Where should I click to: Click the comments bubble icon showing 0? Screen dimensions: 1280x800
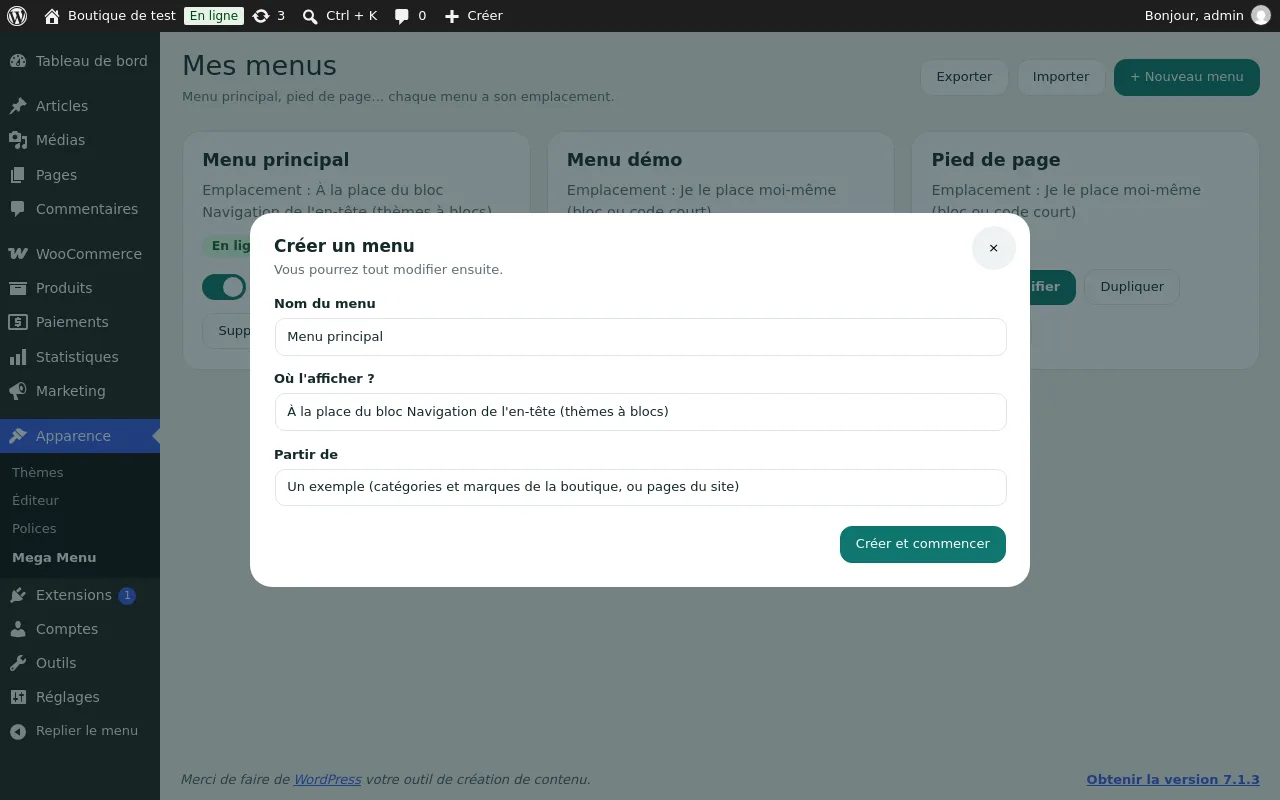tap(402, 16)
